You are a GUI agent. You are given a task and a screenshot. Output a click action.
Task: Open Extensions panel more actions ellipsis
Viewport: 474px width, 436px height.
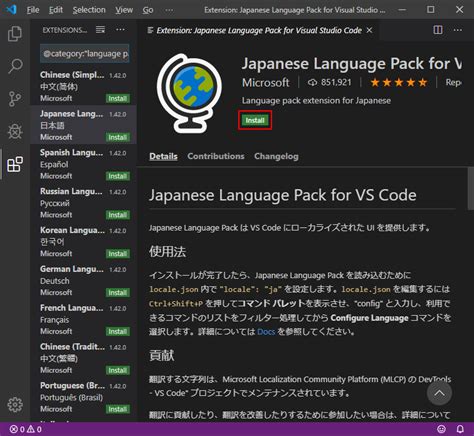point(120,30)
